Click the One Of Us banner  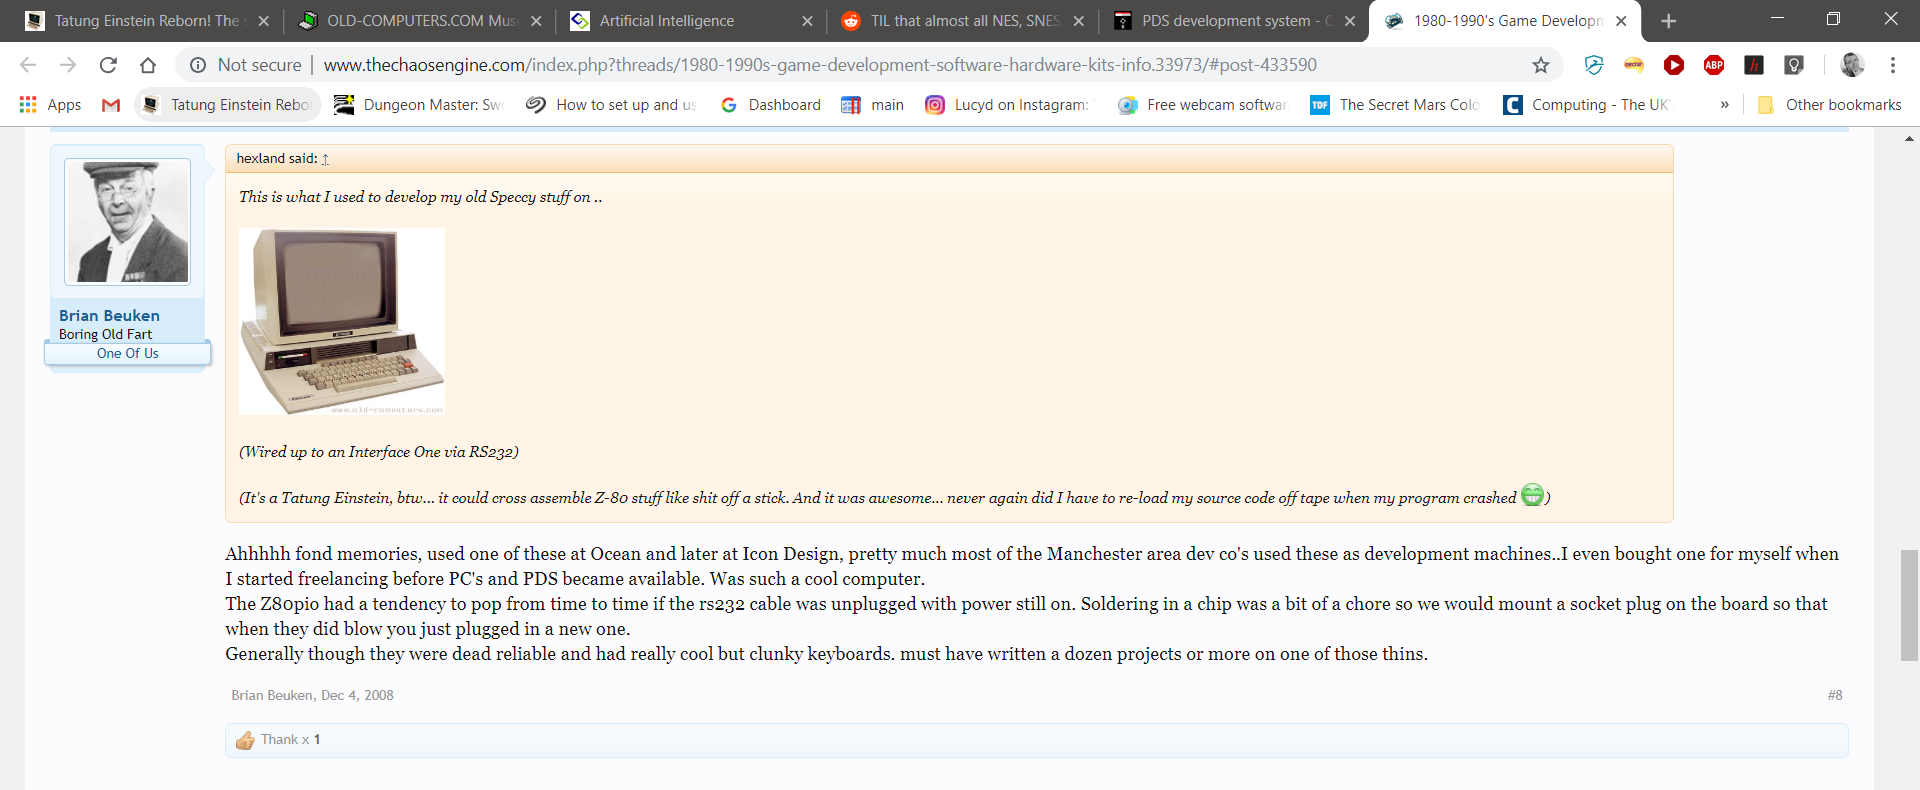tap(127, 354)
